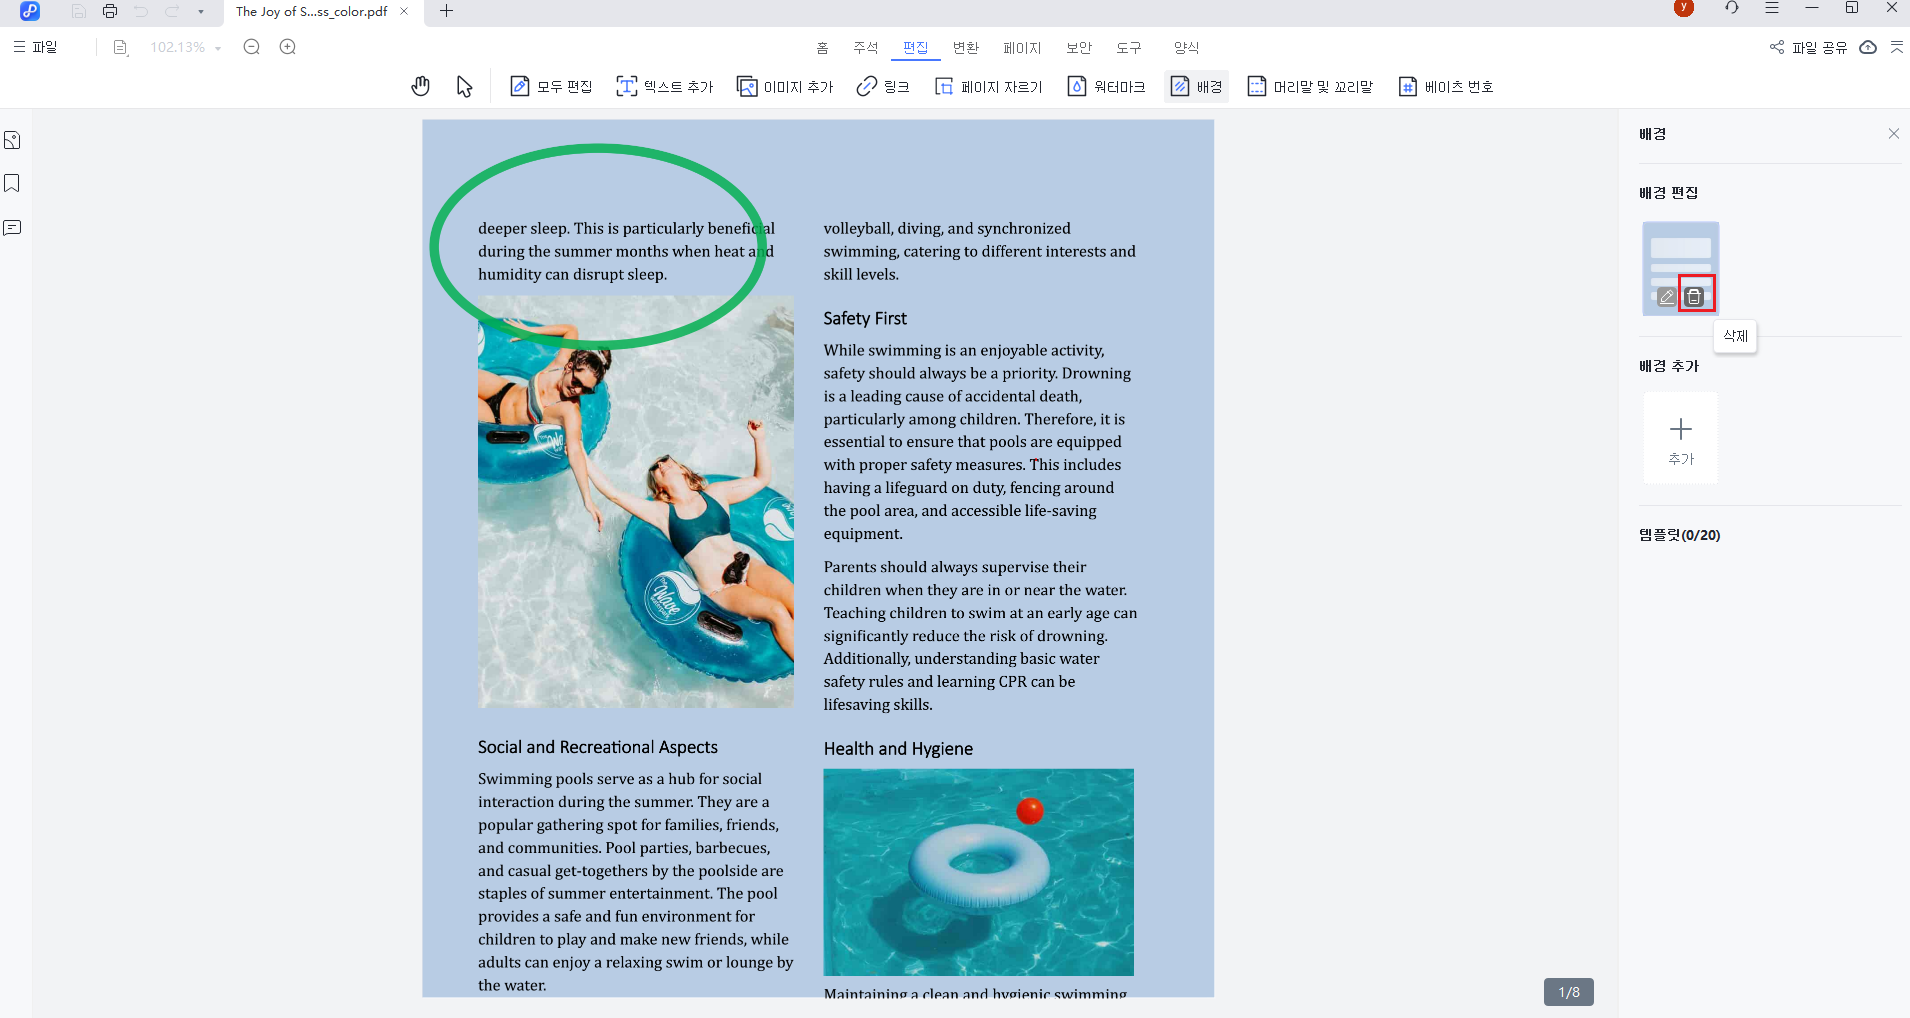Click the print icon in title bar
This screenshot has height=1018, width=1910.
(110, 11)
